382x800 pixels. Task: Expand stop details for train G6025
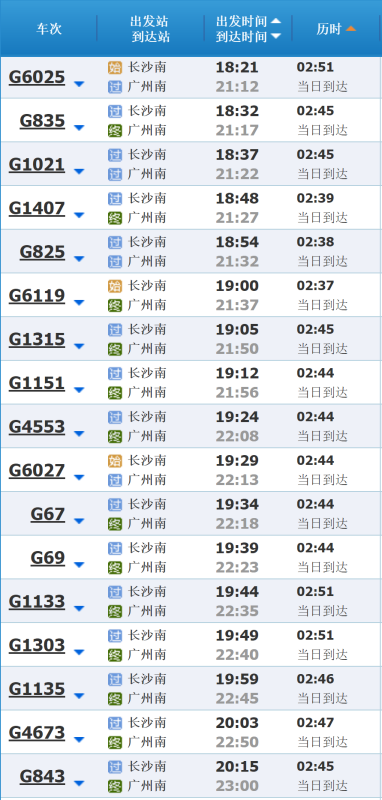coord(79,84)
